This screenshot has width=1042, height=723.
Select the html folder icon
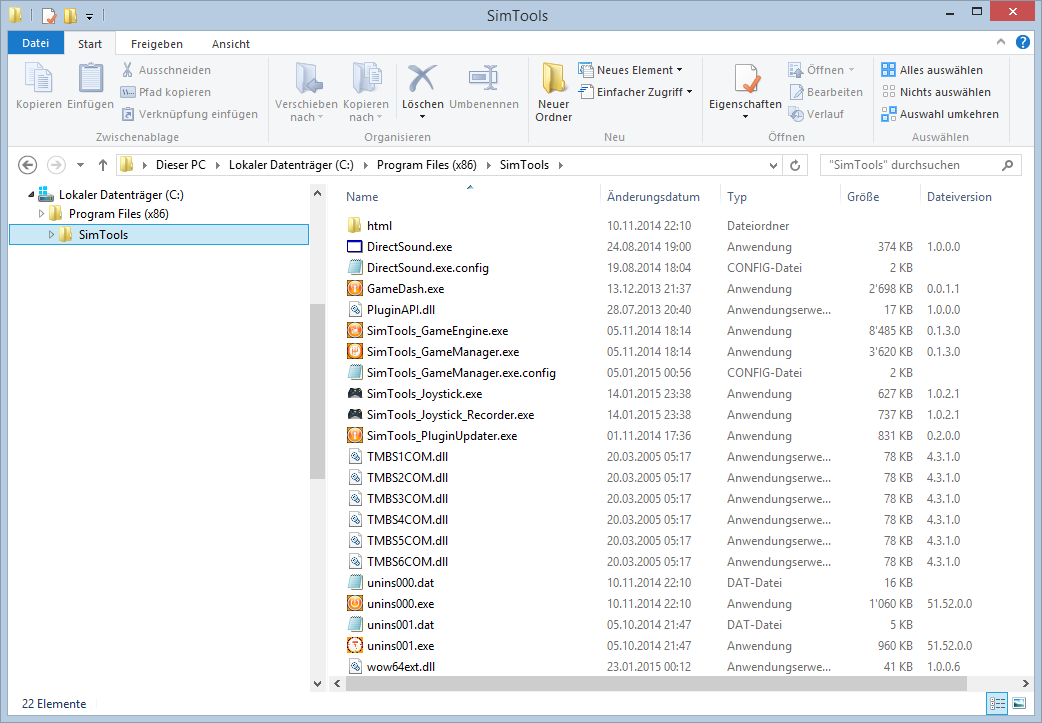click(355, 225)
